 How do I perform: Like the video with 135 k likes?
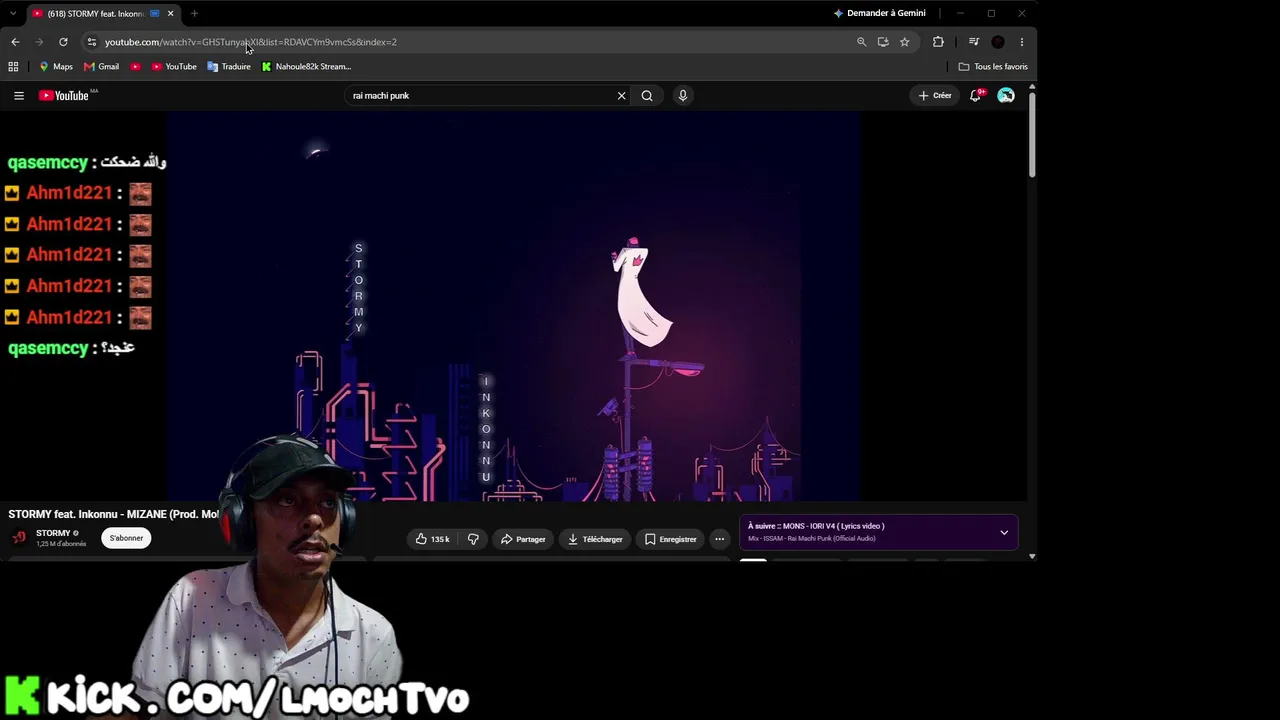point(432,539)
